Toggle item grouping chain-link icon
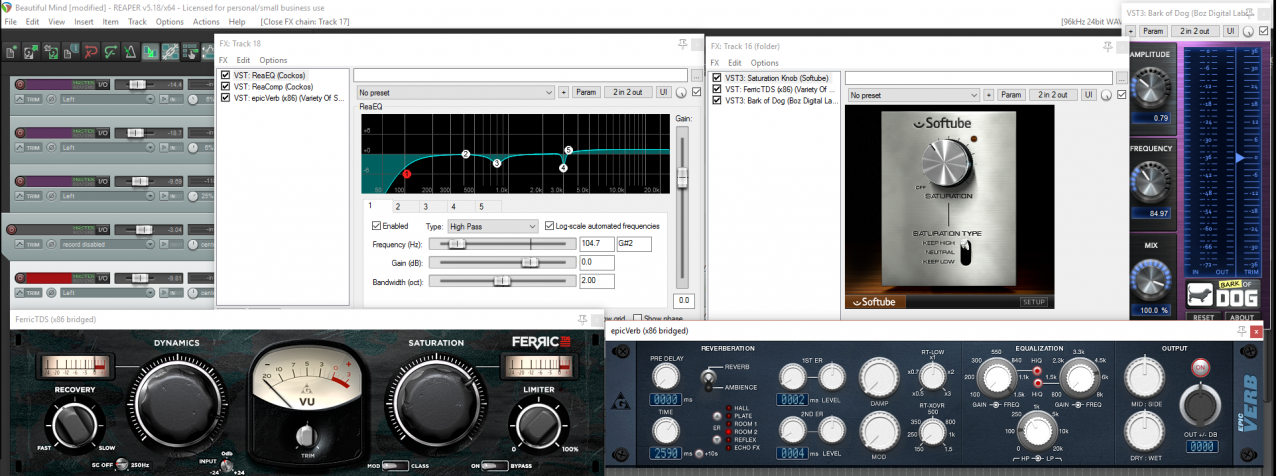The width and height of the screenshot is (1280, 476). [170, 51]
